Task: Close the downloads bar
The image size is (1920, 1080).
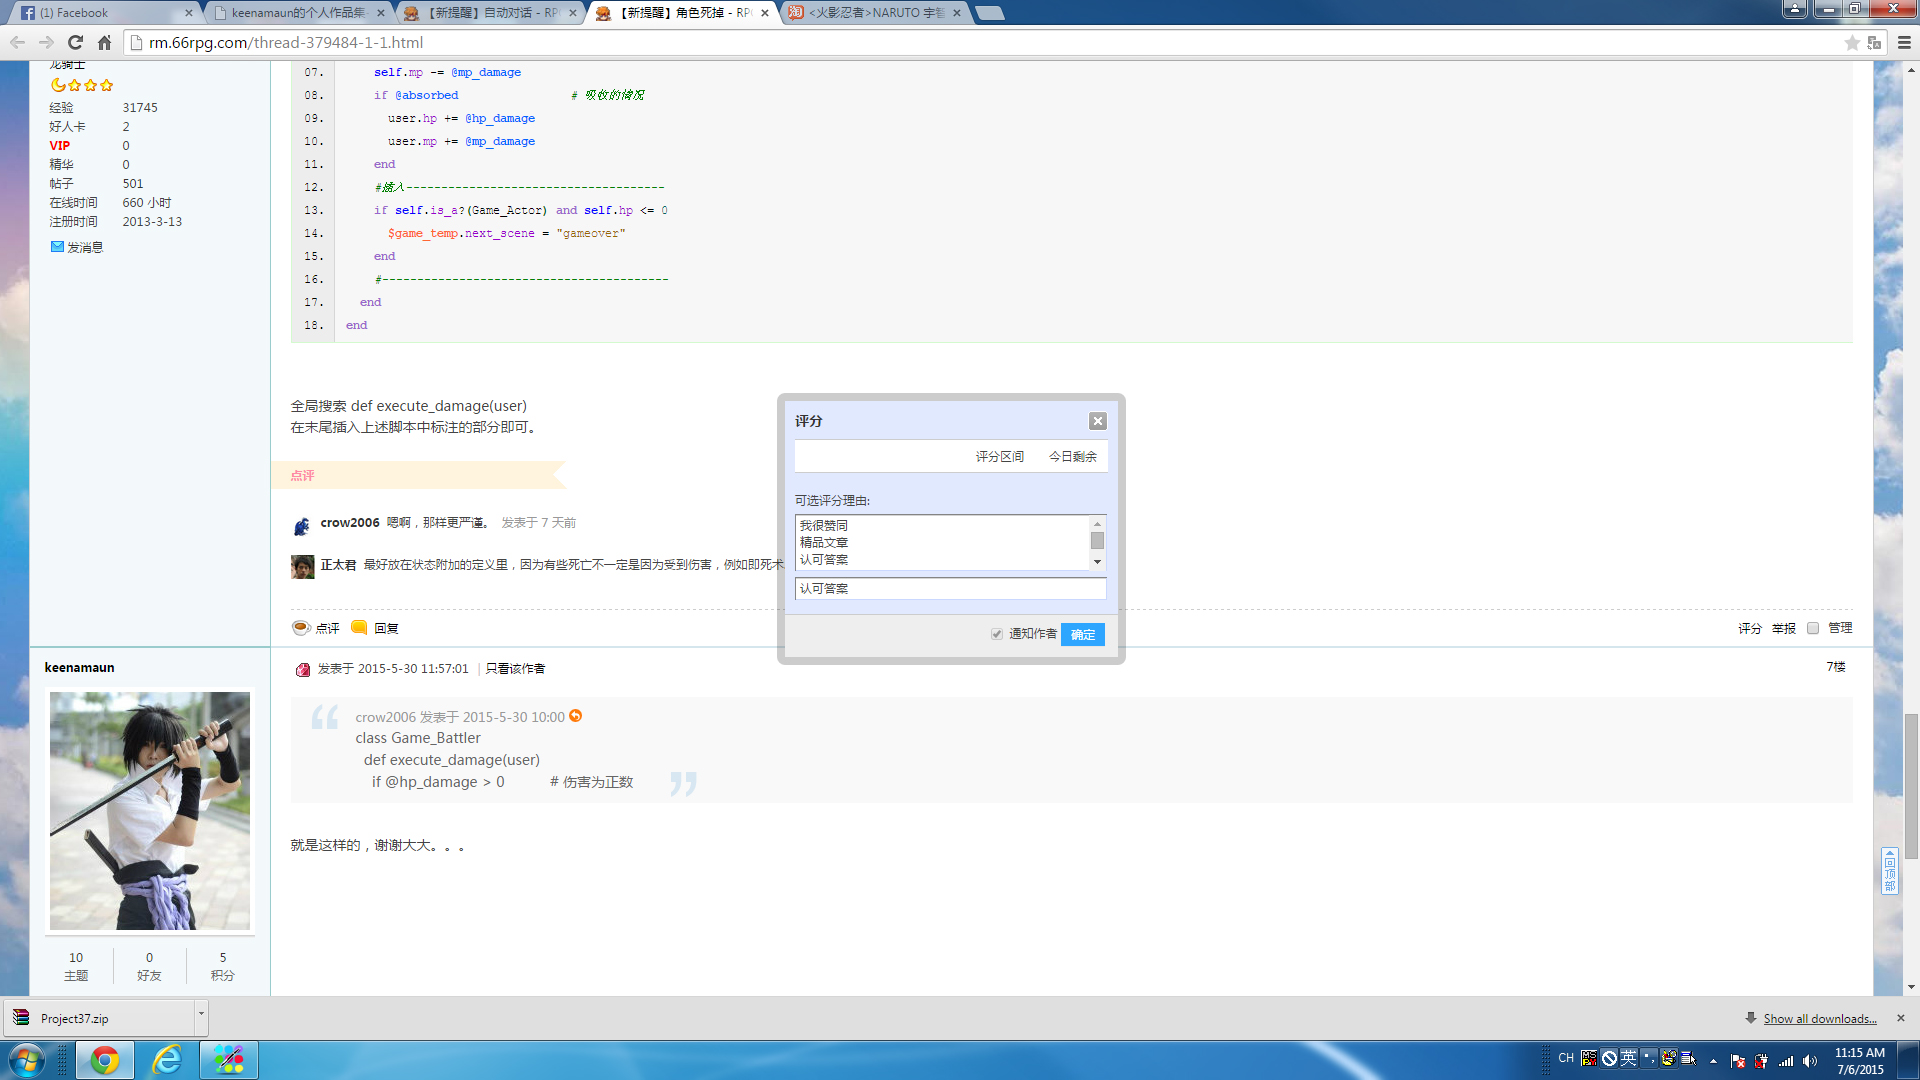Action: (1901, 1018)
